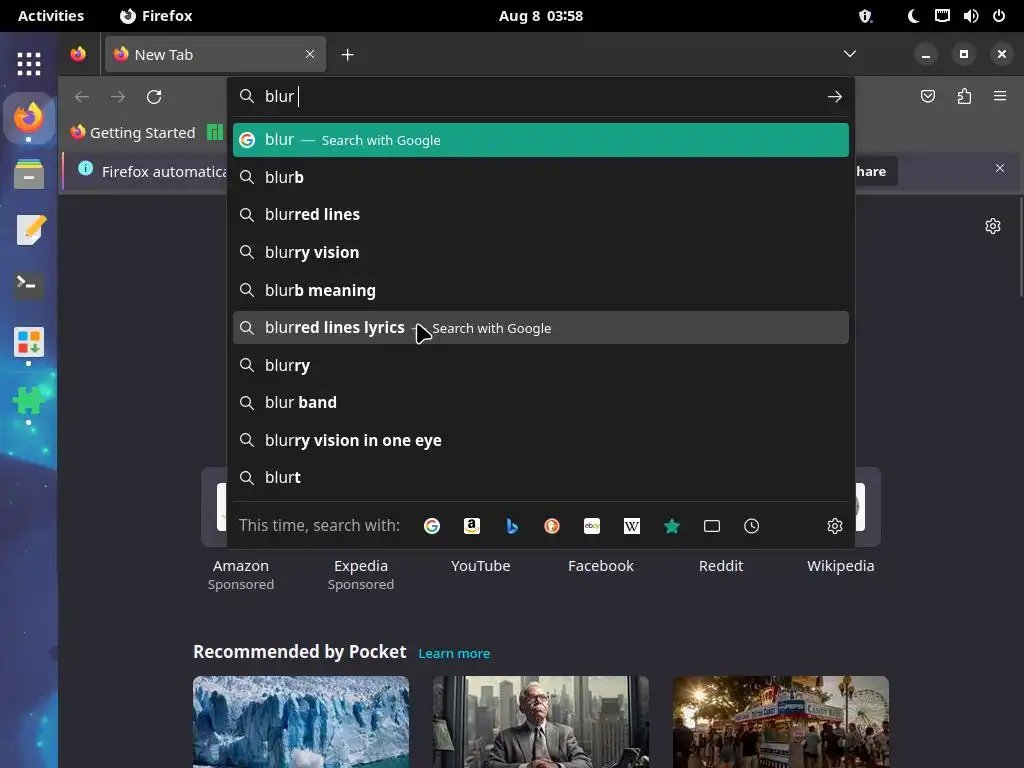
Task: Search bookmarks using the star icon
Action: tap(672, 526)
